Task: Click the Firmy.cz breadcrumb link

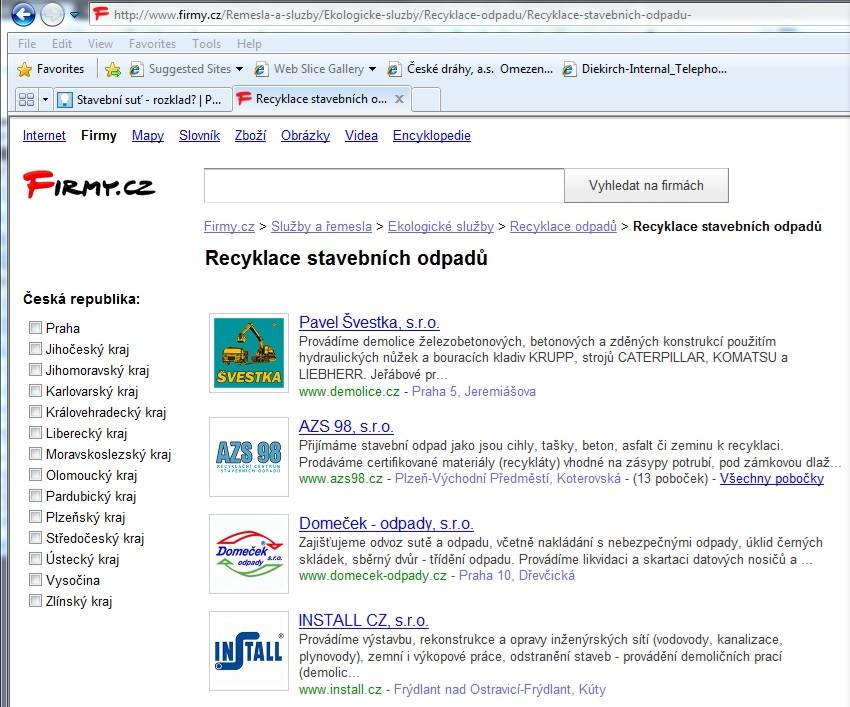Action: tap(229, 227)
